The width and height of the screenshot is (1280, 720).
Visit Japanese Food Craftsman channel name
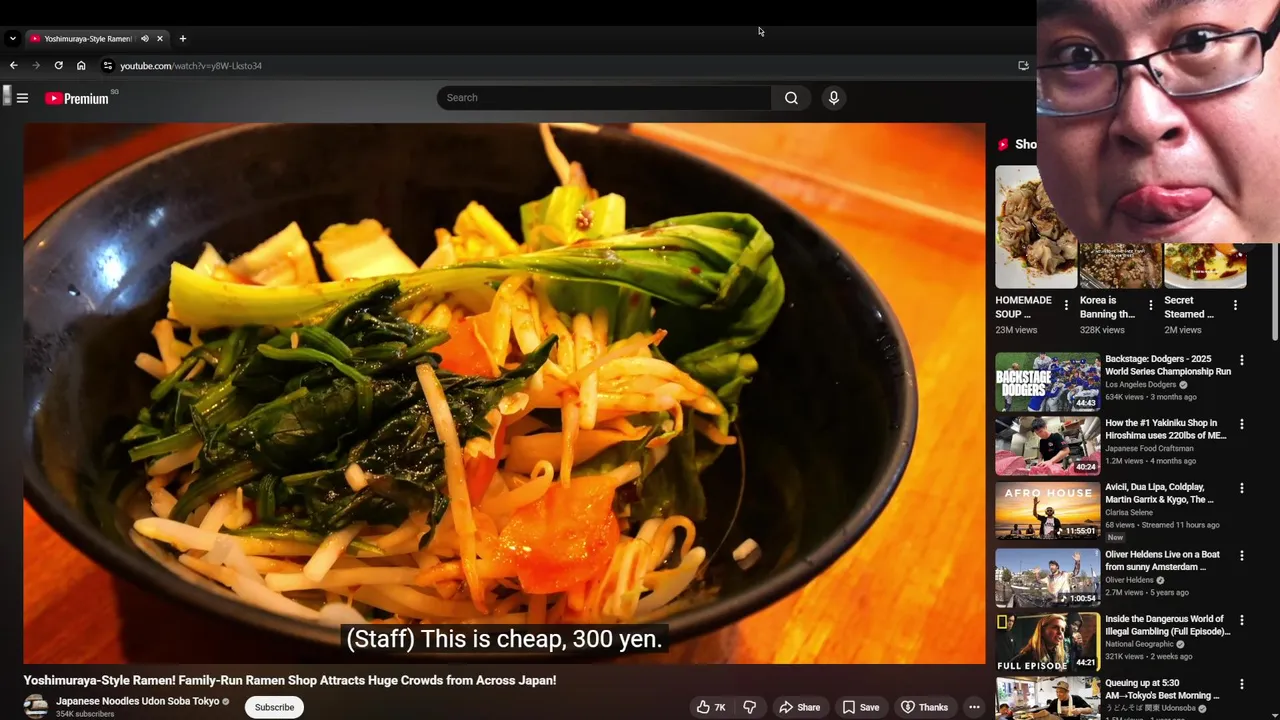[x=1149, y=449]
